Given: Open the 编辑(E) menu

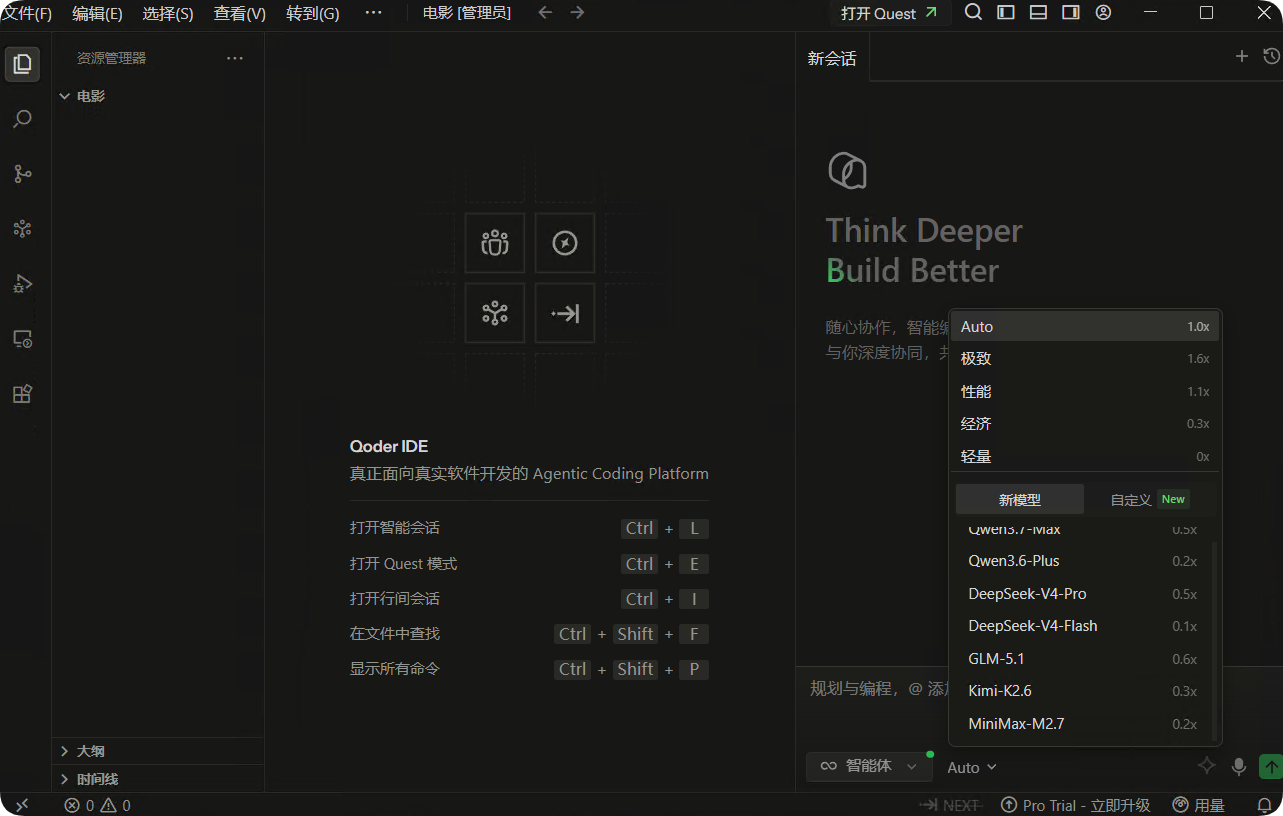Looking at the screenshot, I should (x=97, y=13).
